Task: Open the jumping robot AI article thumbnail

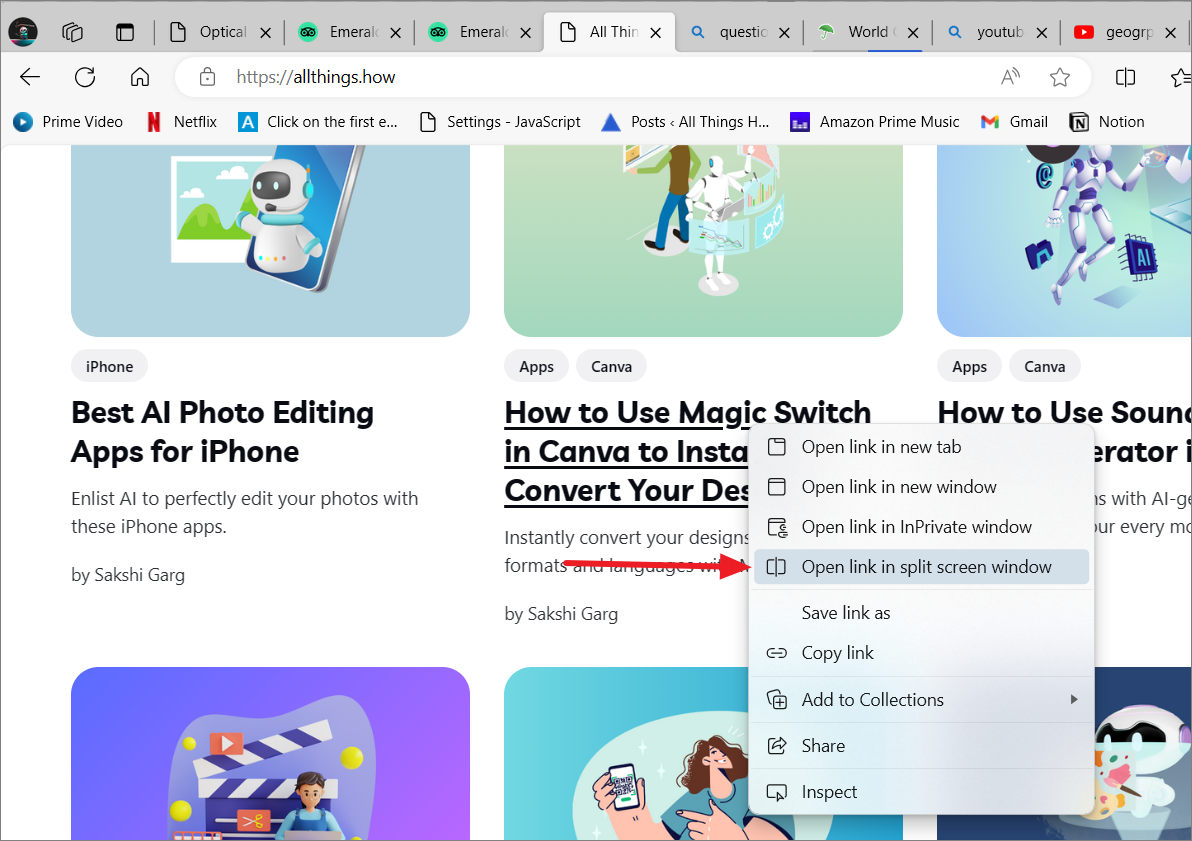Action: click(1064, 240)
